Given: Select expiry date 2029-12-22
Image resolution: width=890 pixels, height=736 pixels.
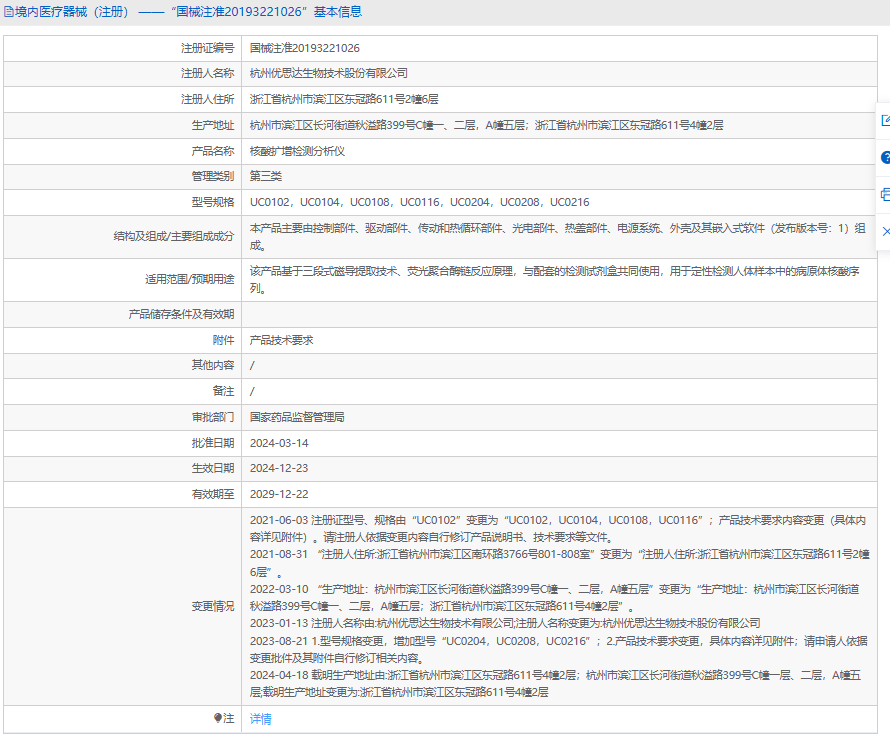Looking at the screenshot, I should point(279,494).
